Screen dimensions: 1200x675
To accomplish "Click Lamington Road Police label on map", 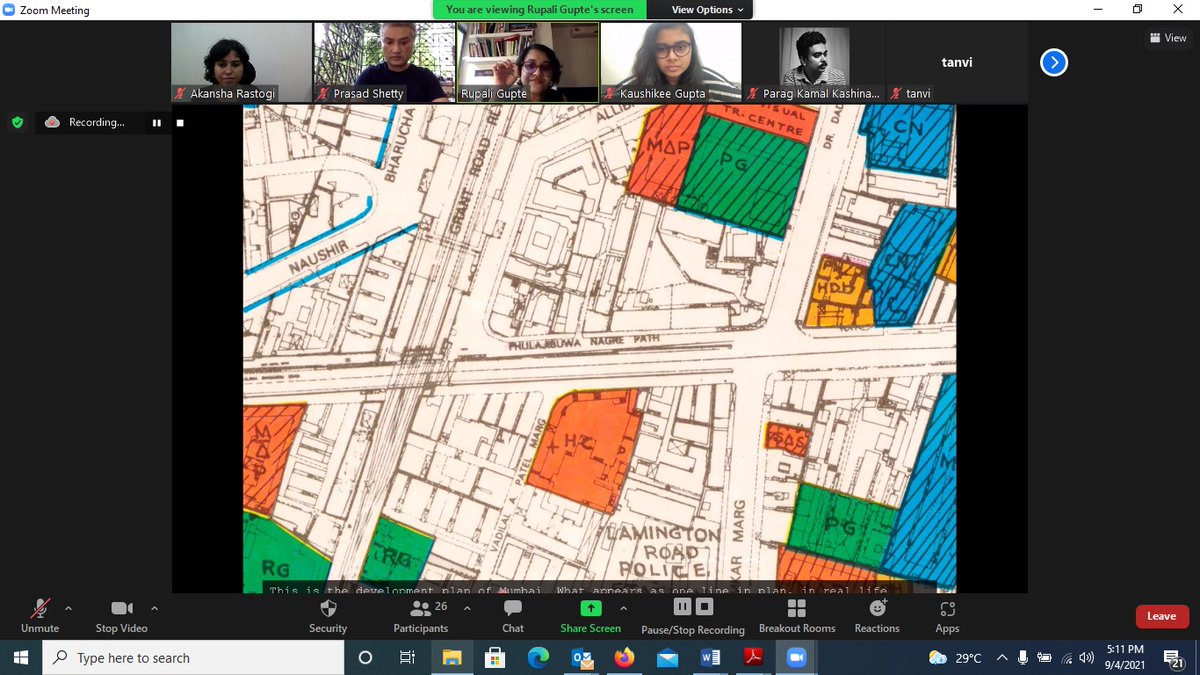I will [x=662, y=553].
